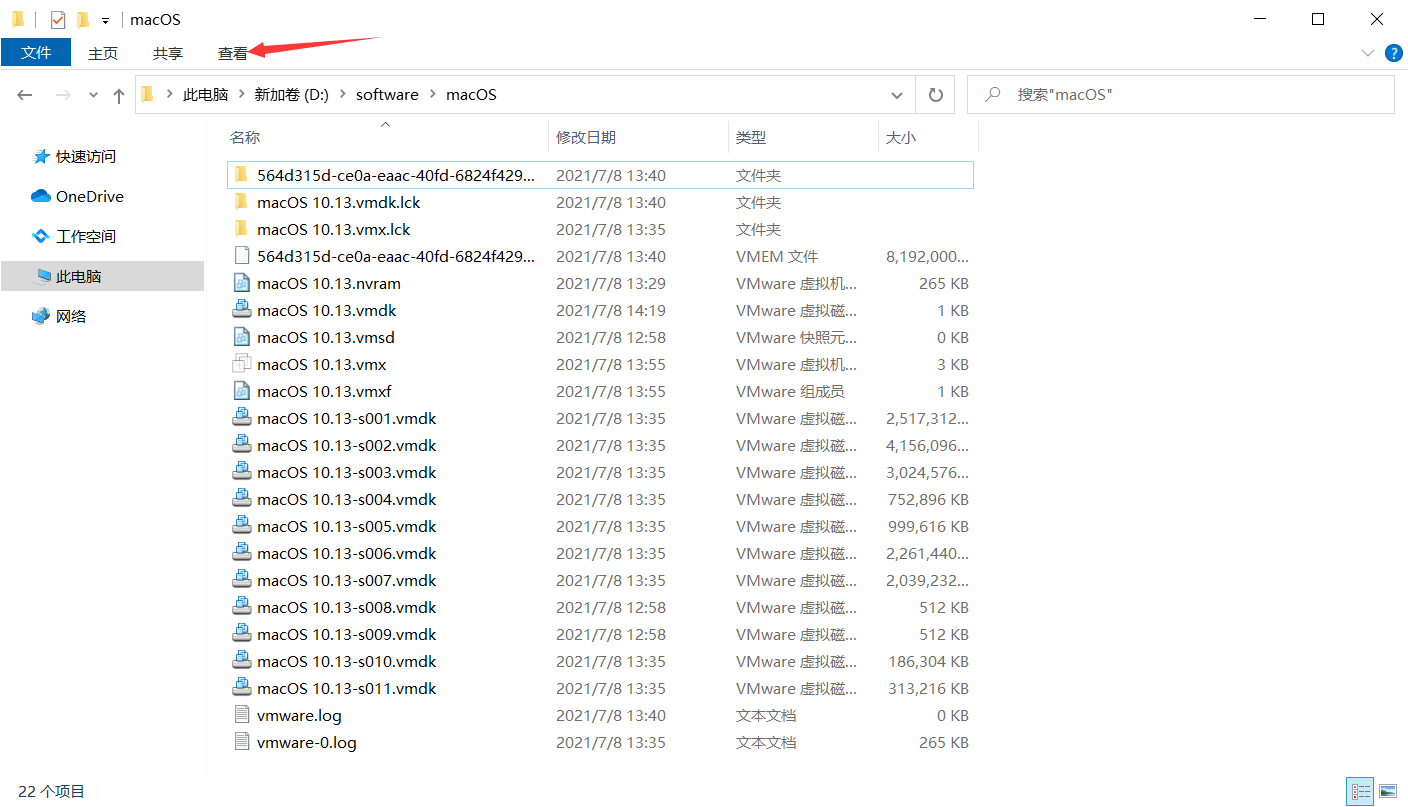Select macOS 10.13.nvram file icon
This screenshot has height=807, width=1408.
coord(241,283)
